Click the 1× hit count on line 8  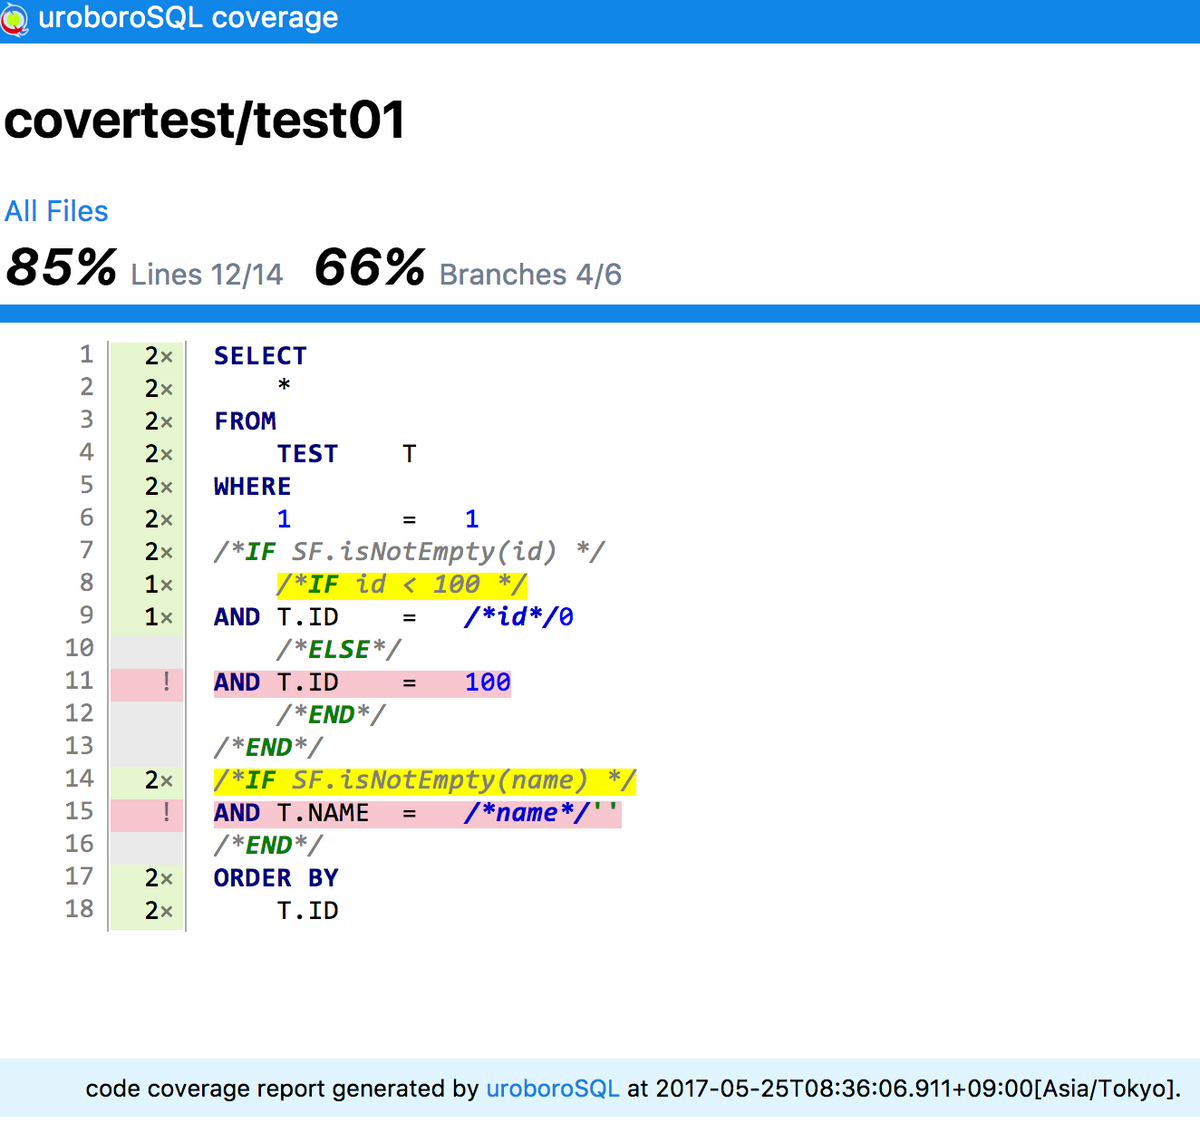(x=158, y=584)
